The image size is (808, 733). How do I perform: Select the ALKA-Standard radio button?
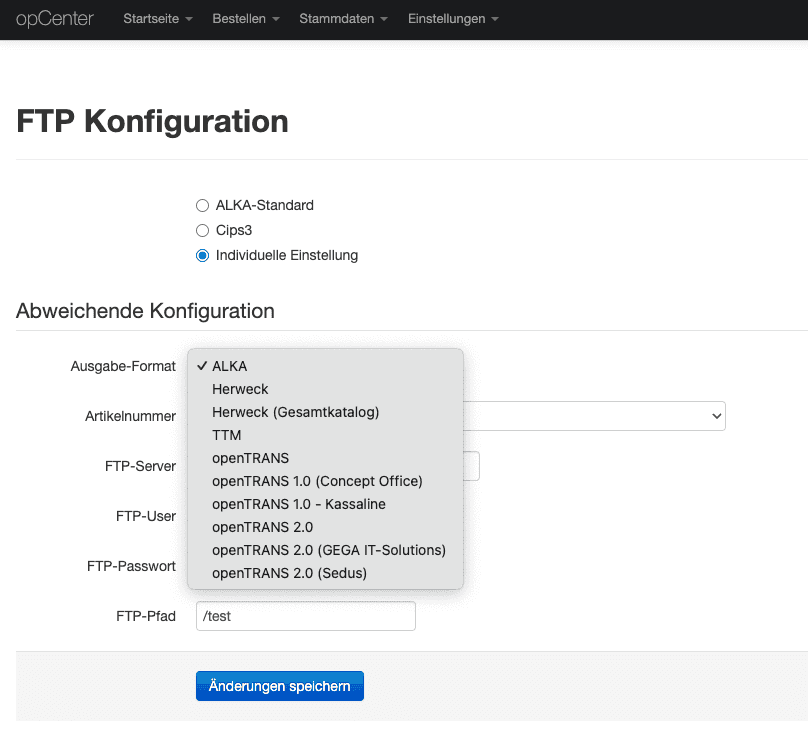pyautogui.click(x=203, y=206)
